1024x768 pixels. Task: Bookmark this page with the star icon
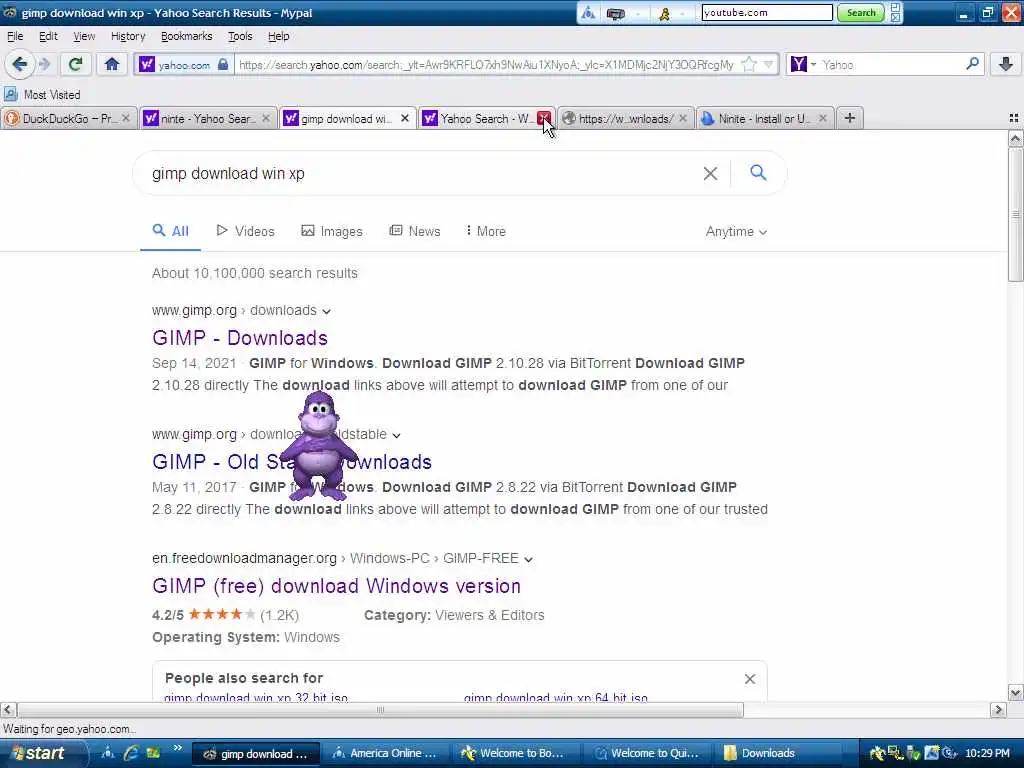pos(748,64)
